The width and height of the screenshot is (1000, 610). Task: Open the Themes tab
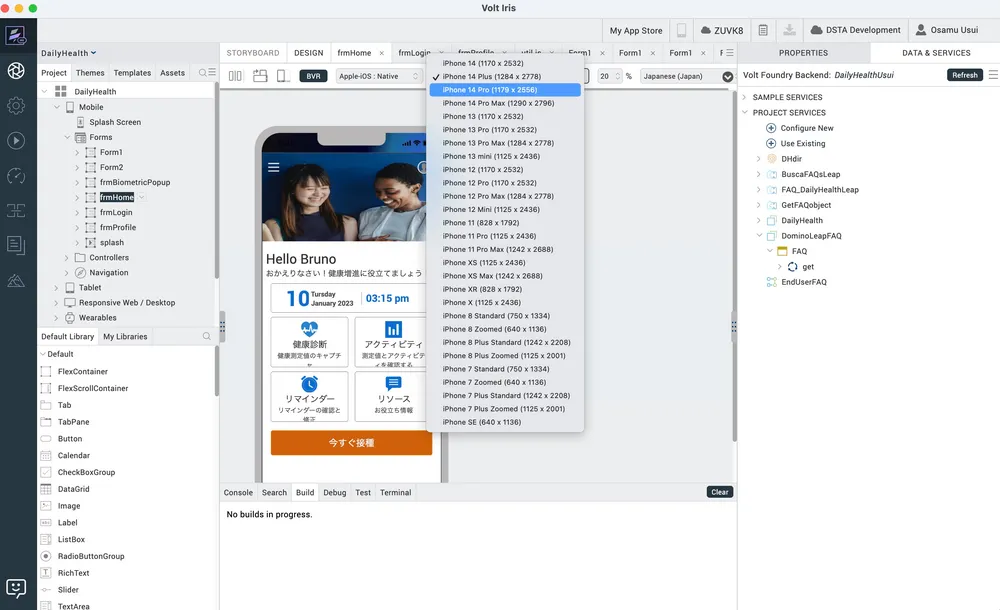(x=90, y=73)
